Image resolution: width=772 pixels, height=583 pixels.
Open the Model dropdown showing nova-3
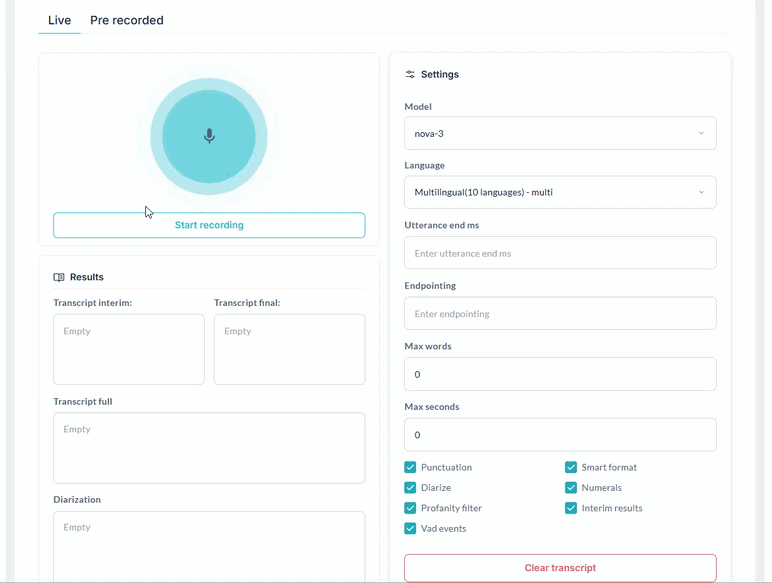(x=560, y=133)
